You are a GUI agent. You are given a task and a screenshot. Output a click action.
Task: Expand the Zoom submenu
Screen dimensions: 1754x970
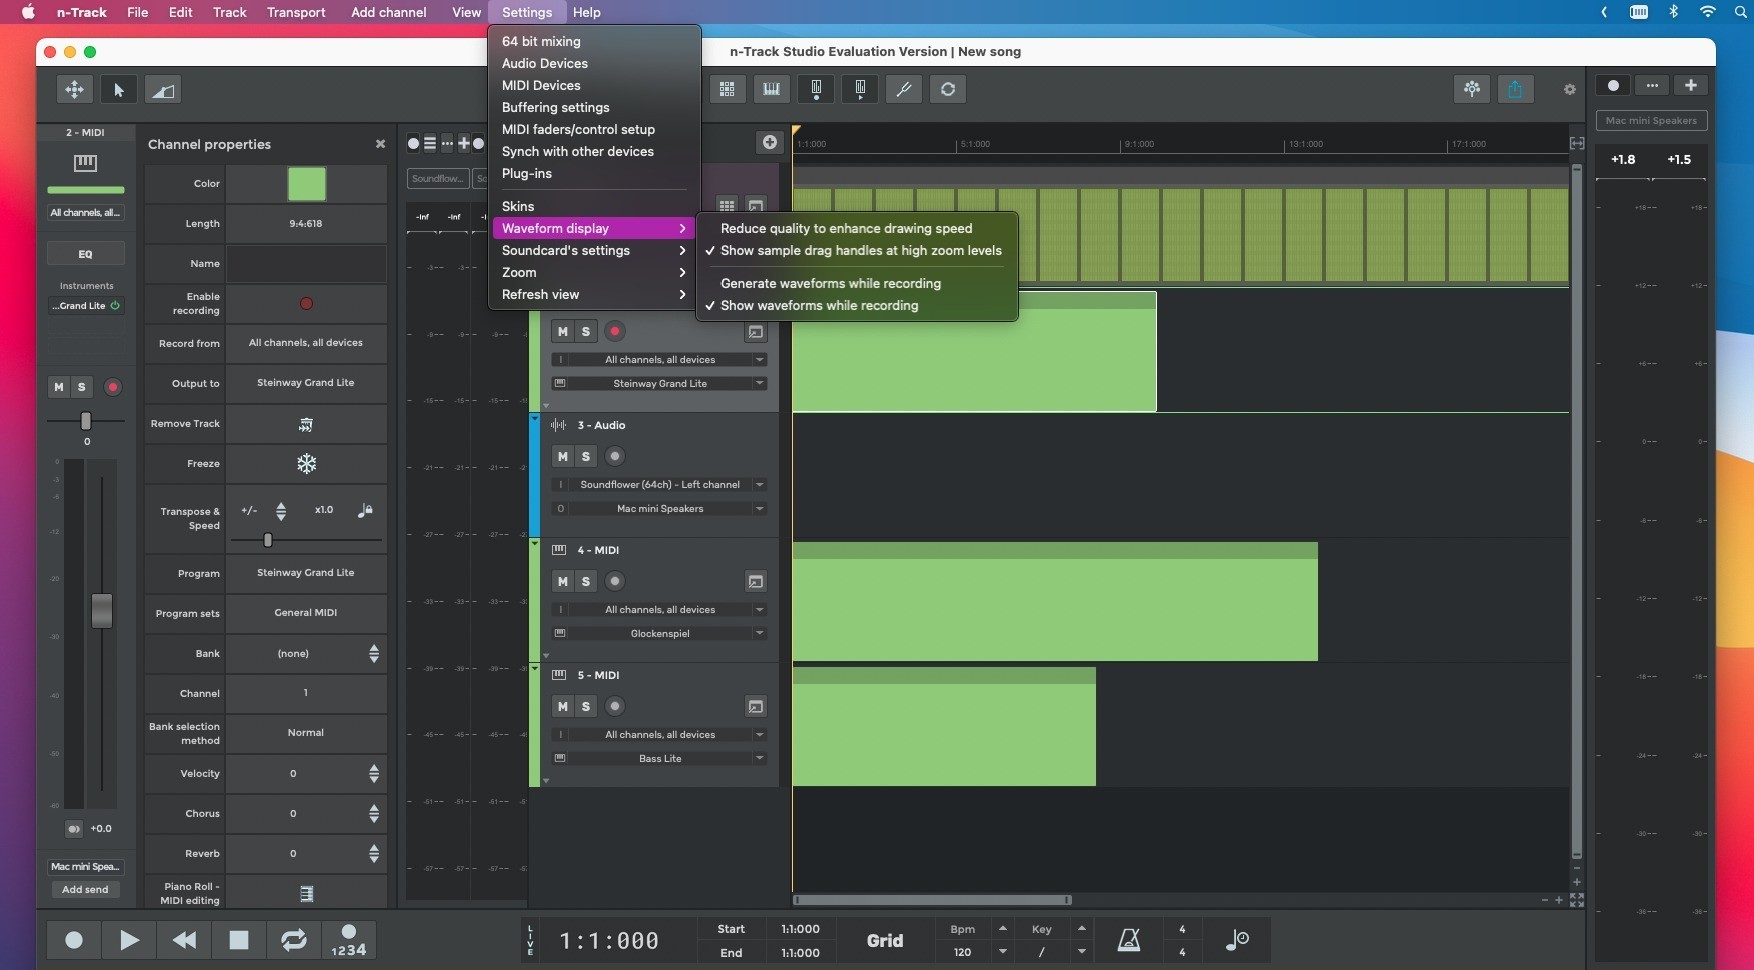pos(594,273)
